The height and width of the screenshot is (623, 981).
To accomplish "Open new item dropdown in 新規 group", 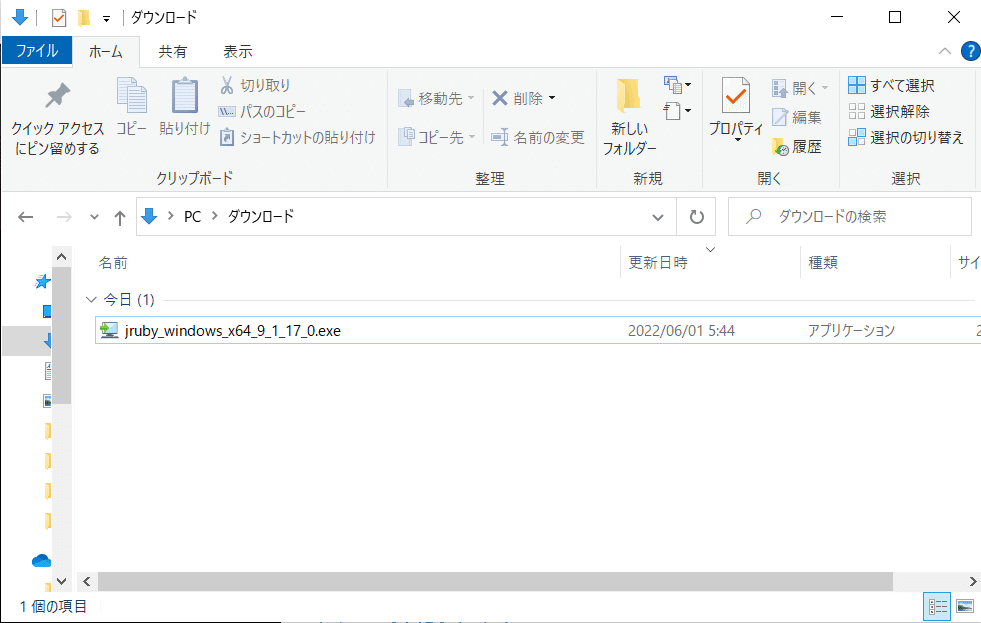I will click(678, 84).
